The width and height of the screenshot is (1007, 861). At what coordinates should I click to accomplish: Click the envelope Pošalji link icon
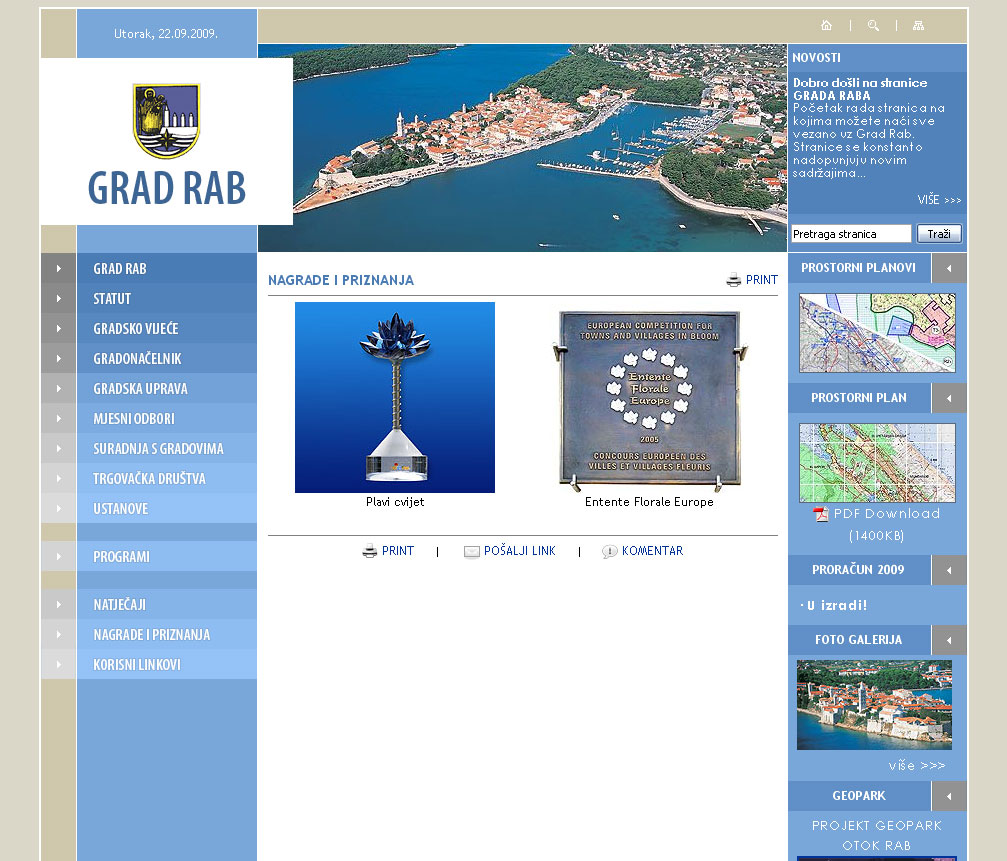click(x=472, y=552)
